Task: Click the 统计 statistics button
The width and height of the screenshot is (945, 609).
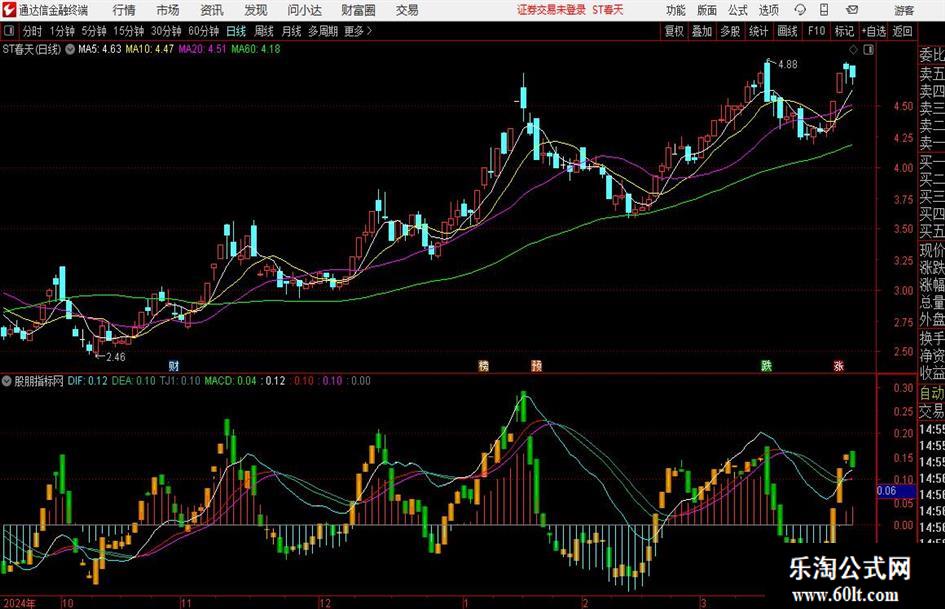Action: [x=759, y=31]
